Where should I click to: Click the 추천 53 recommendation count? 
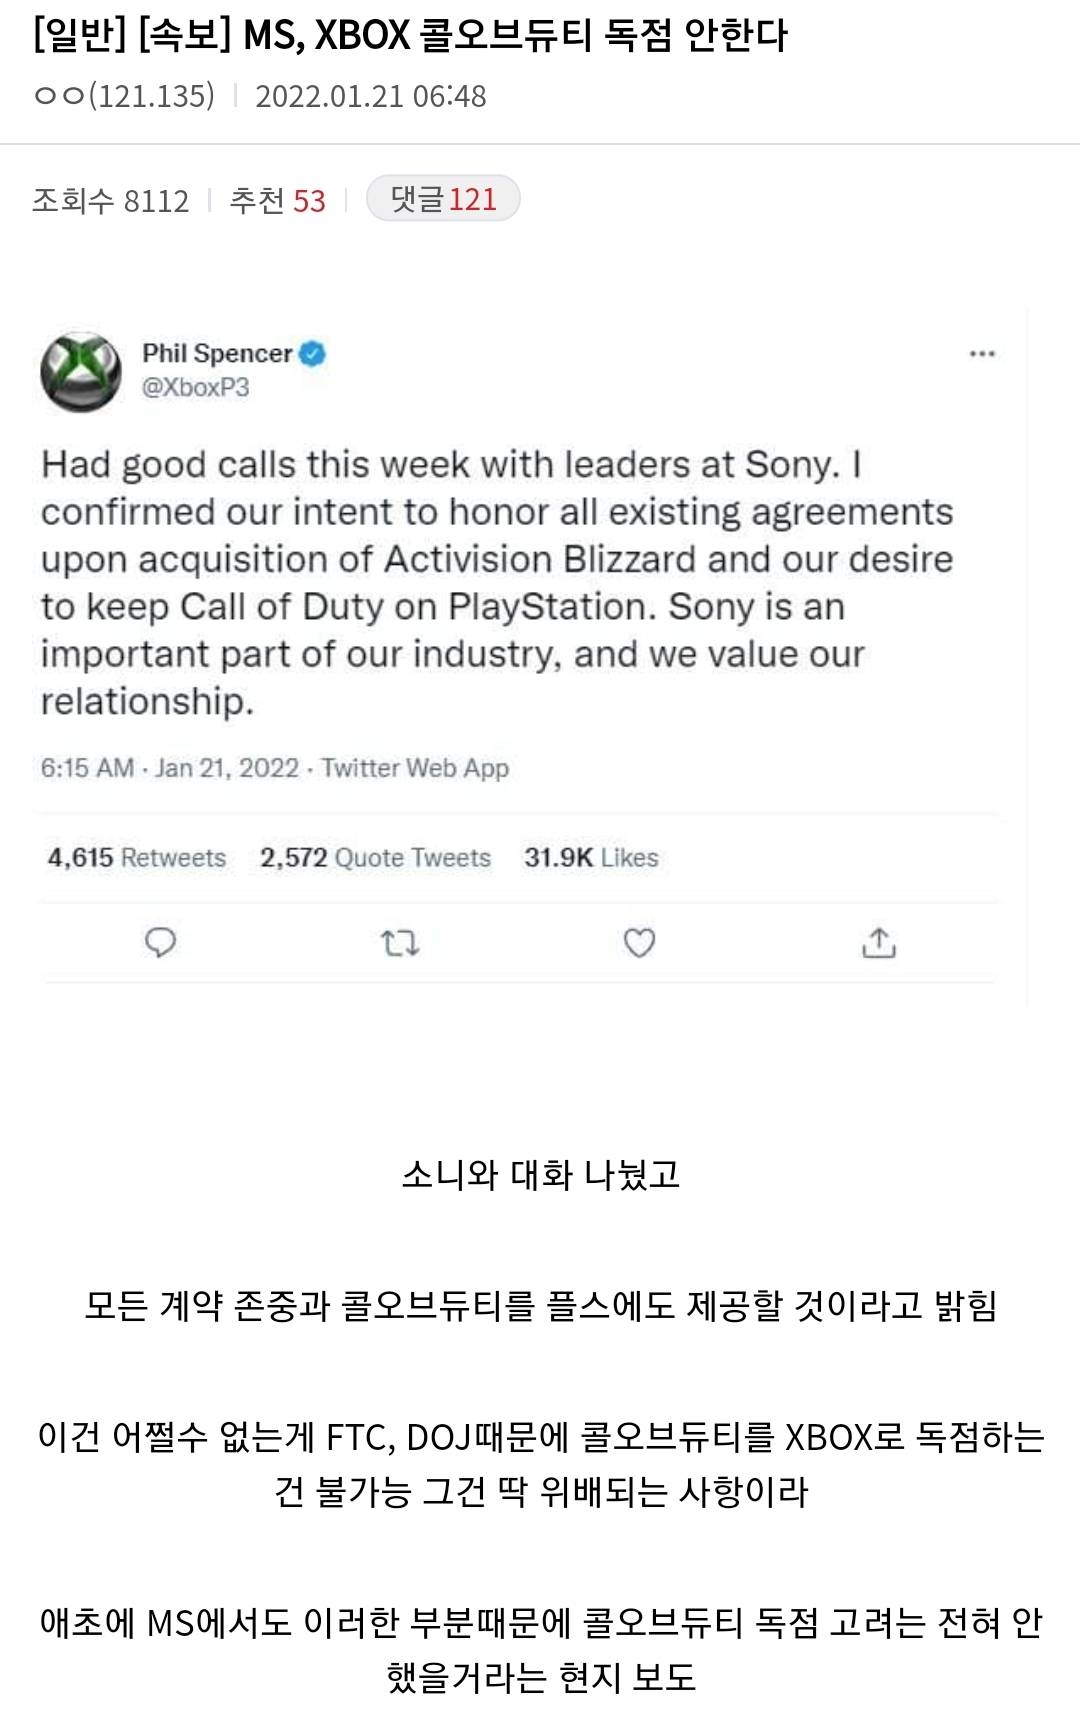[278, 201]
